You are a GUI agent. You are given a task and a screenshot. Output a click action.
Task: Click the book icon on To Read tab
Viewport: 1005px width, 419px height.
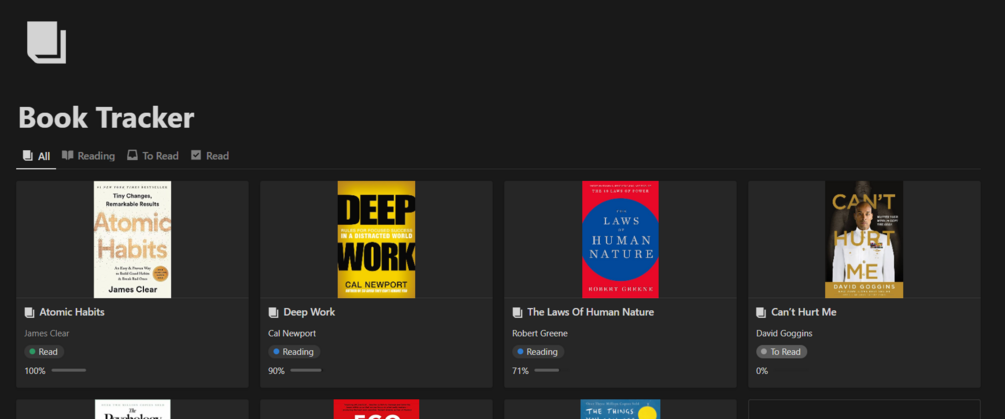click(x=132, y=155)
